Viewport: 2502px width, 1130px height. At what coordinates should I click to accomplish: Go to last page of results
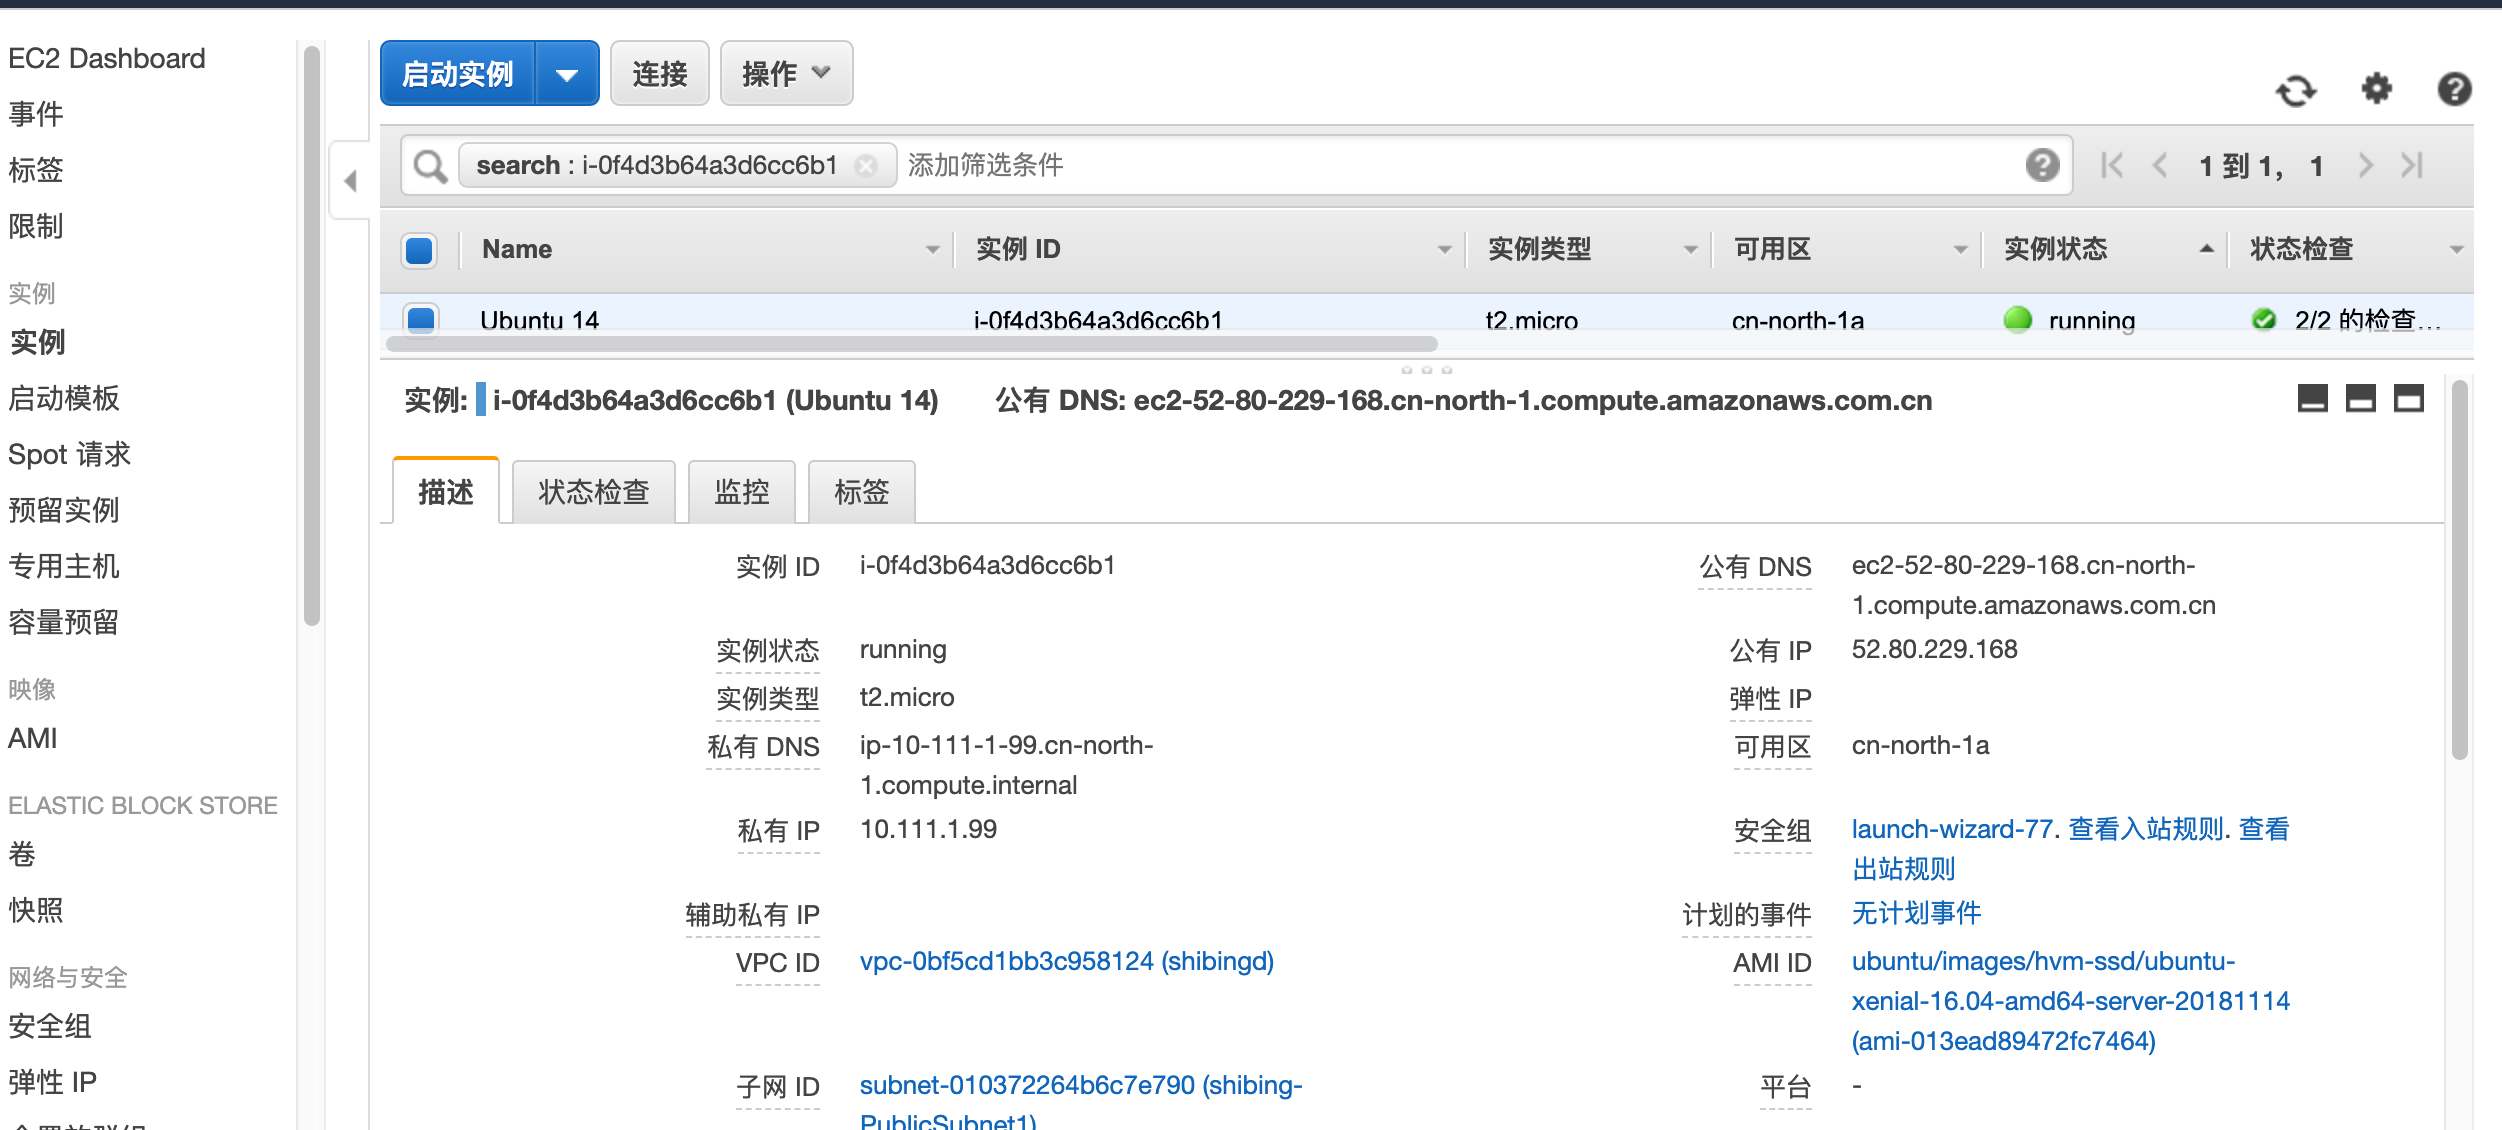coord(2413,165)
